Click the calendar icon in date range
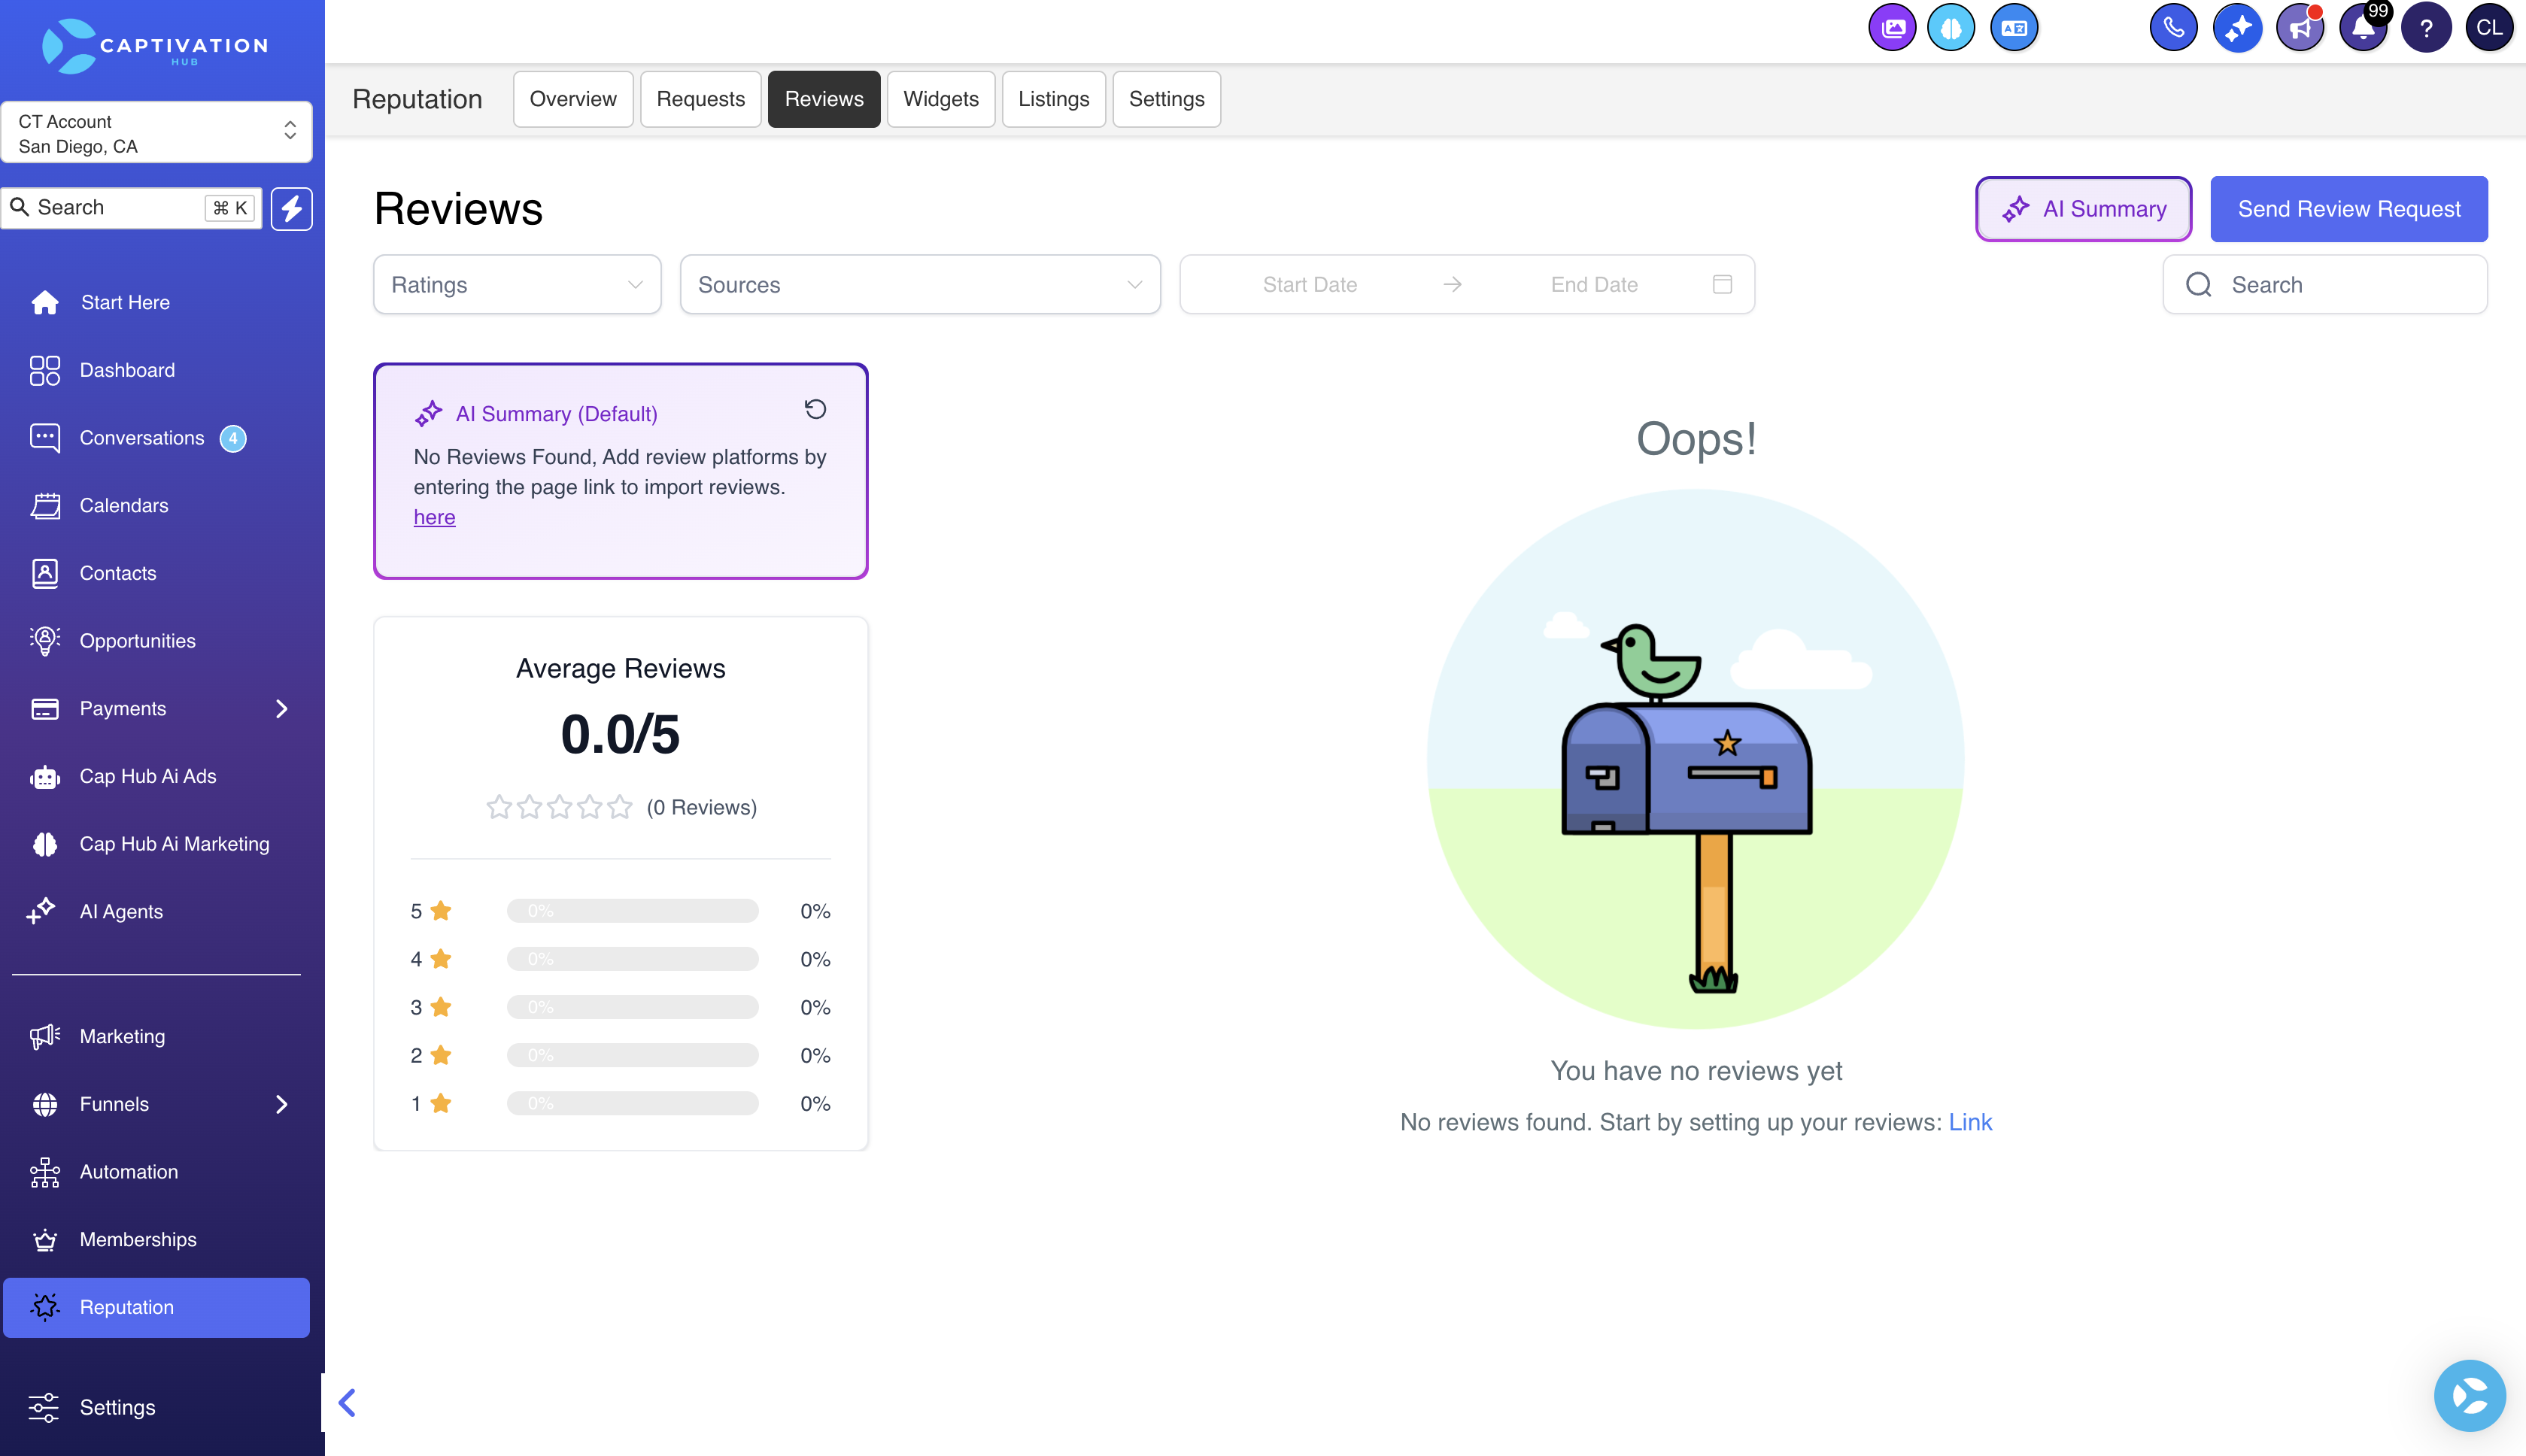This screenshot has height=1456, width=2526. [x=1722, y=284]
